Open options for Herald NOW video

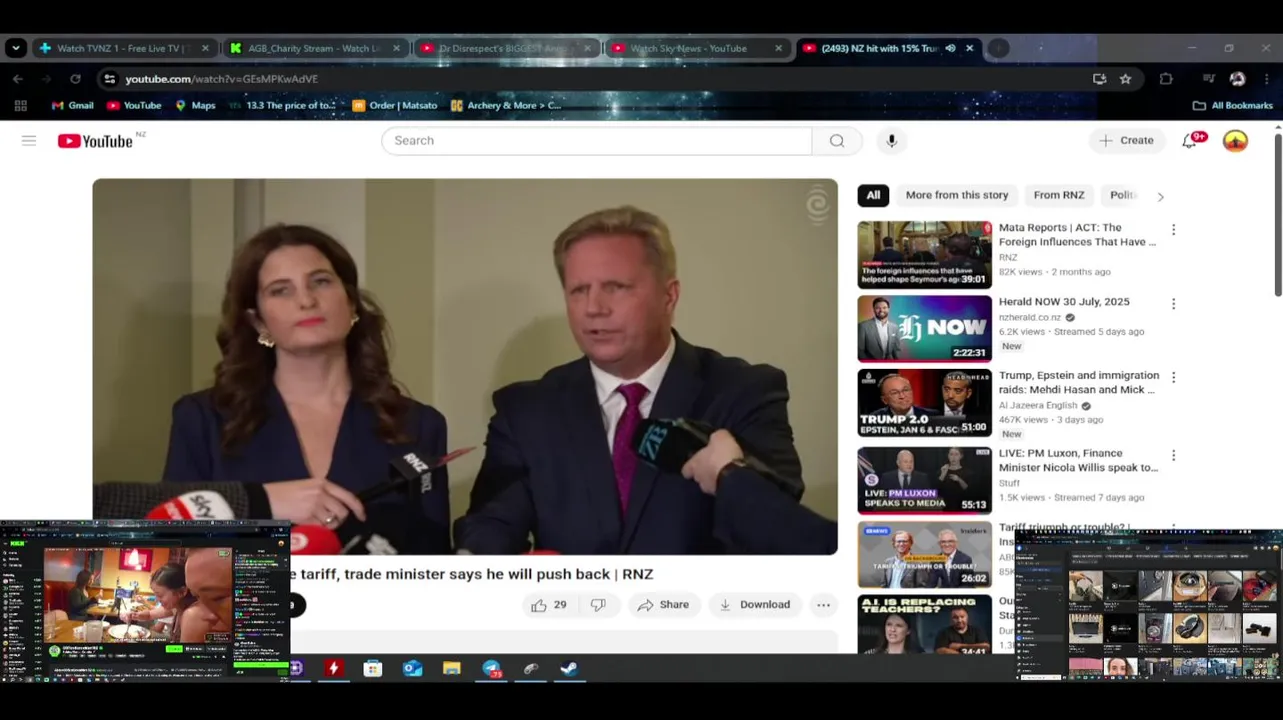[x=1173, y=304]
